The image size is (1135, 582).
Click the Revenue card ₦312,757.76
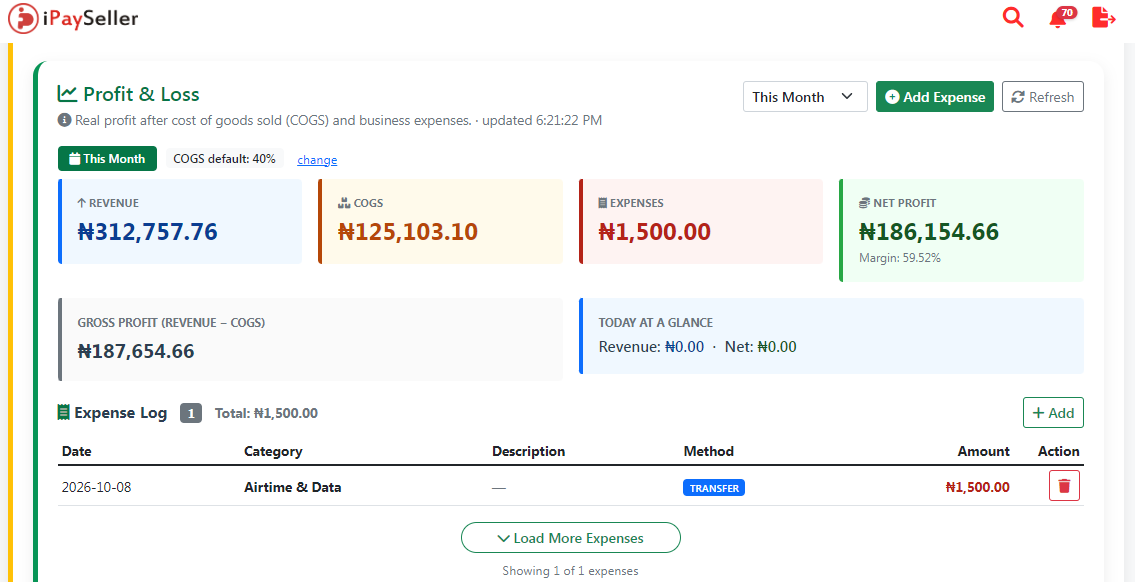(180, 222)
